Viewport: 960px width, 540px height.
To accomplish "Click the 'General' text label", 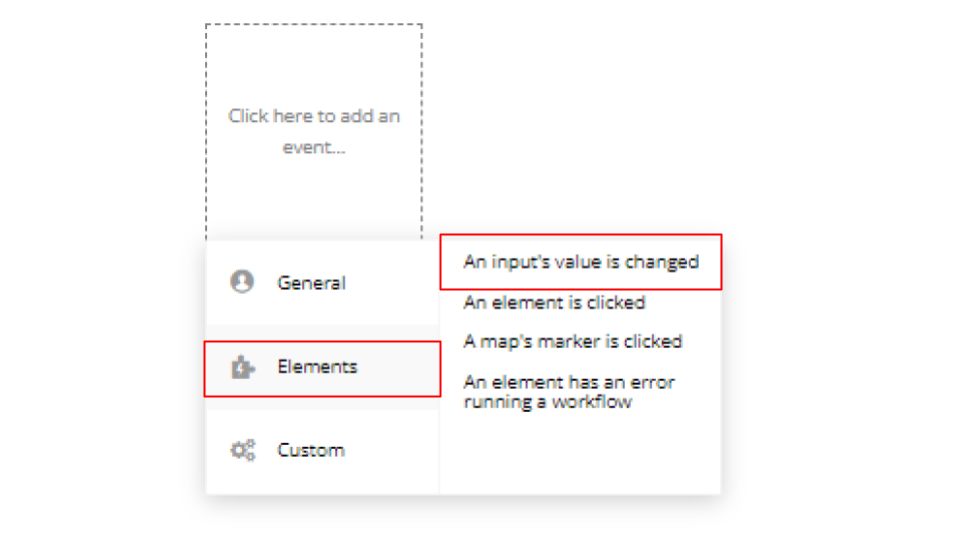I will [311, 283].
